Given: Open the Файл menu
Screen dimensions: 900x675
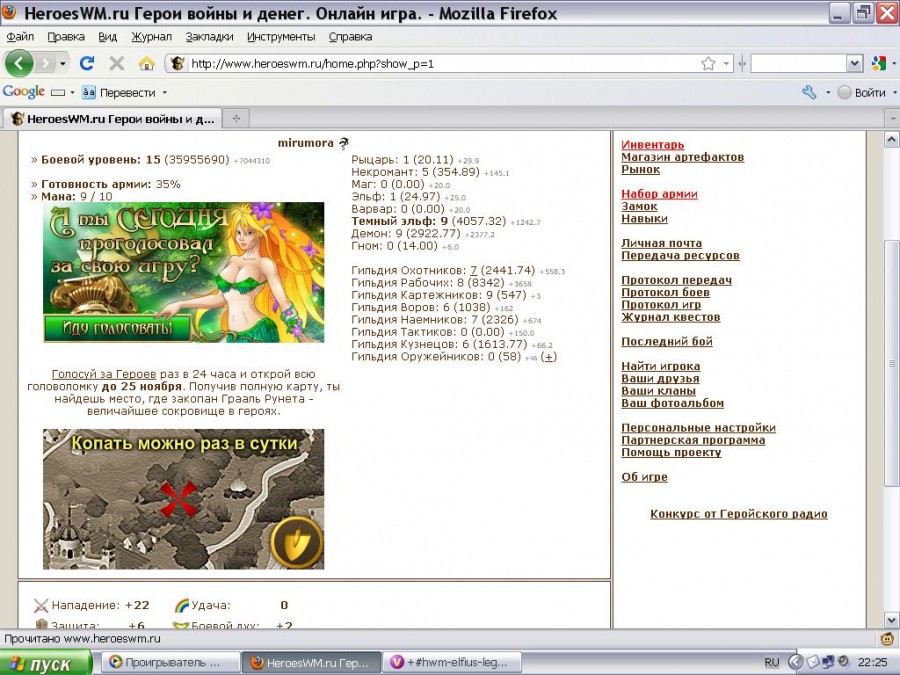Looking at the screenshot, I should click(20, 37).
